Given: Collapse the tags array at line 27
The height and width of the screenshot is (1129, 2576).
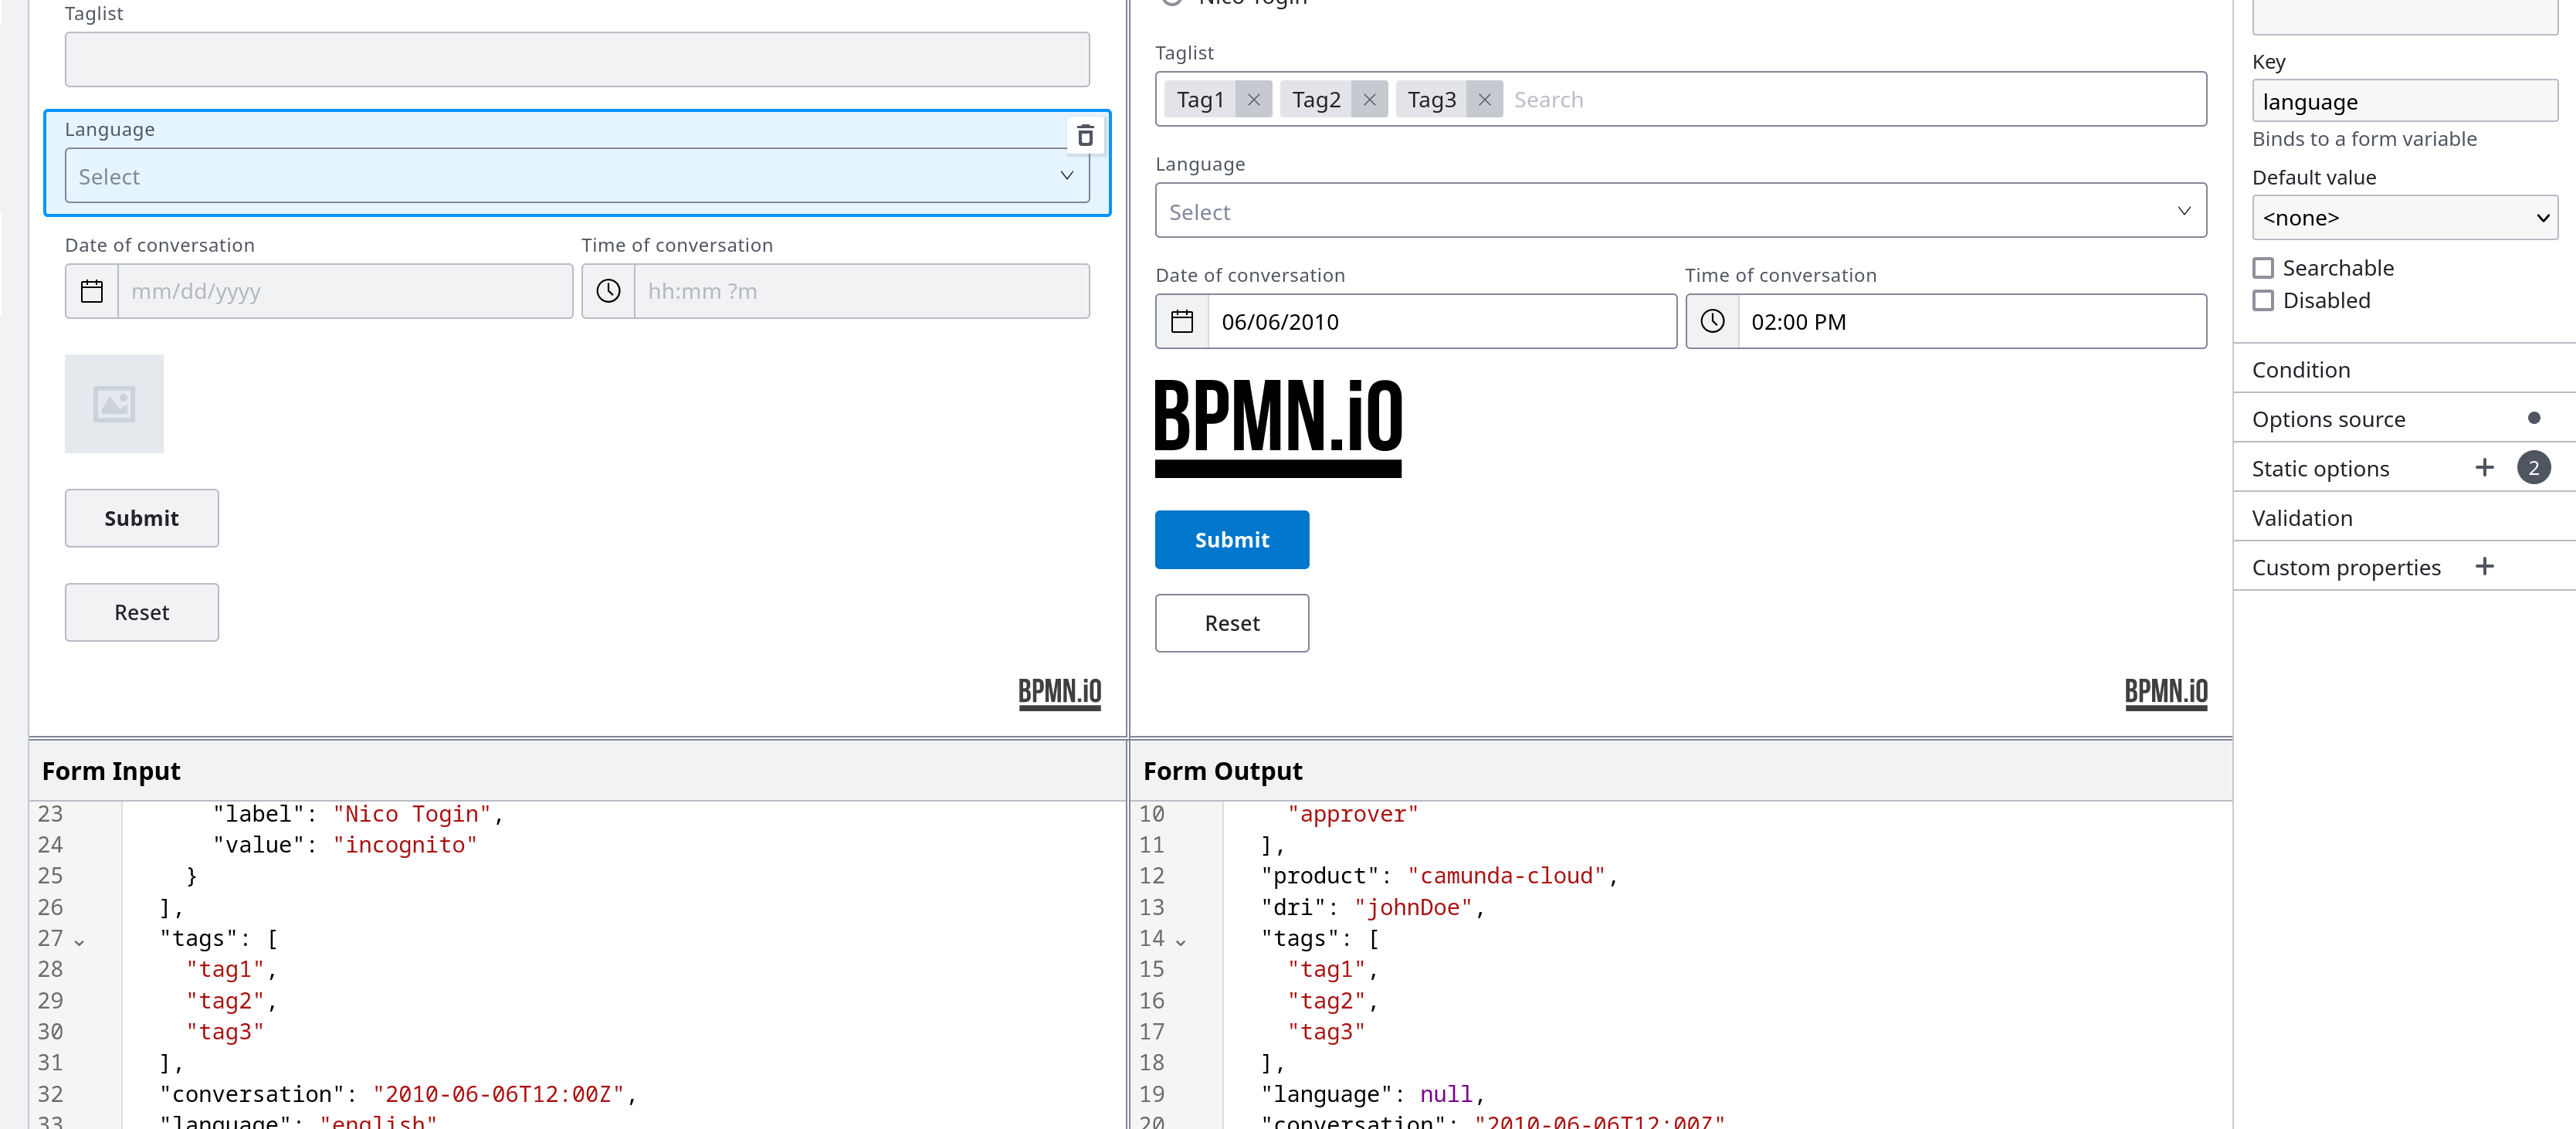Looking at the screenshot, I should tap(79, 941).
